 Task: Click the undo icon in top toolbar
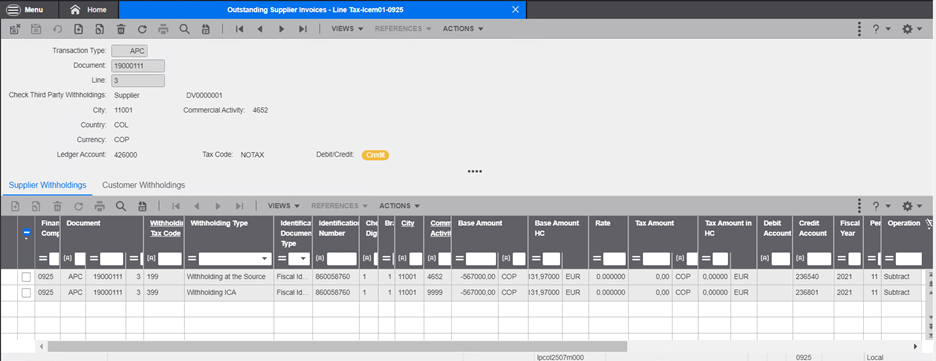[57, 29]
